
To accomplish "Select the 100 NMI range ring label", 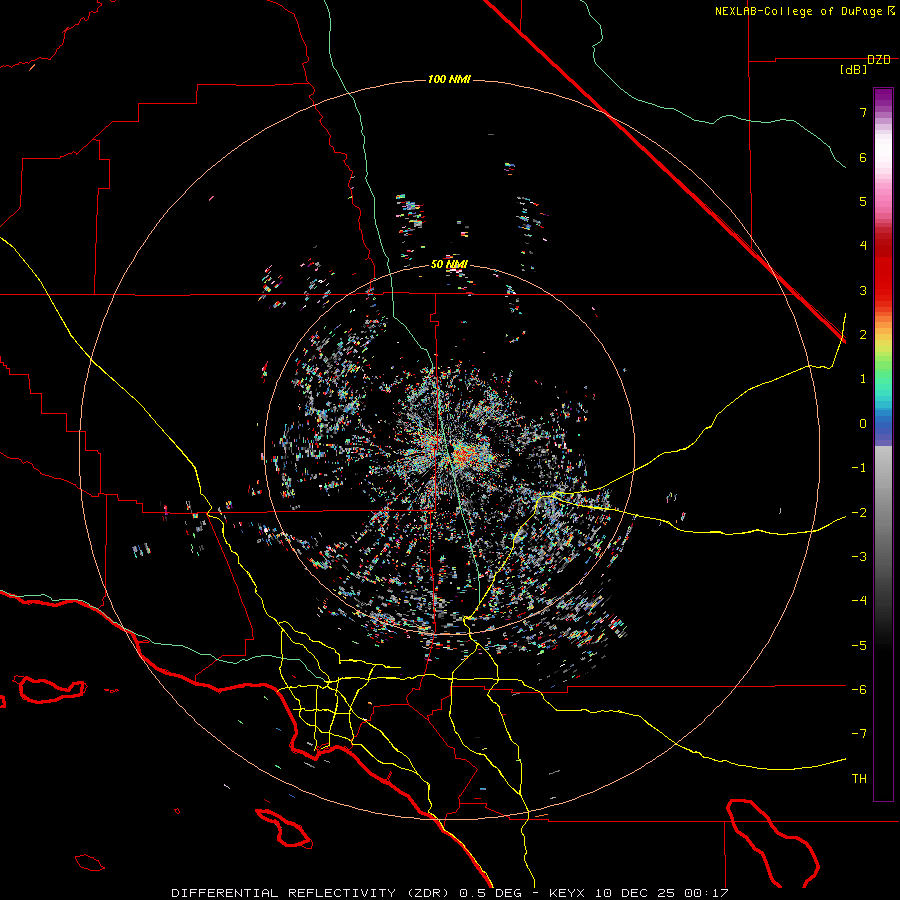I will [x=449, y=79].
